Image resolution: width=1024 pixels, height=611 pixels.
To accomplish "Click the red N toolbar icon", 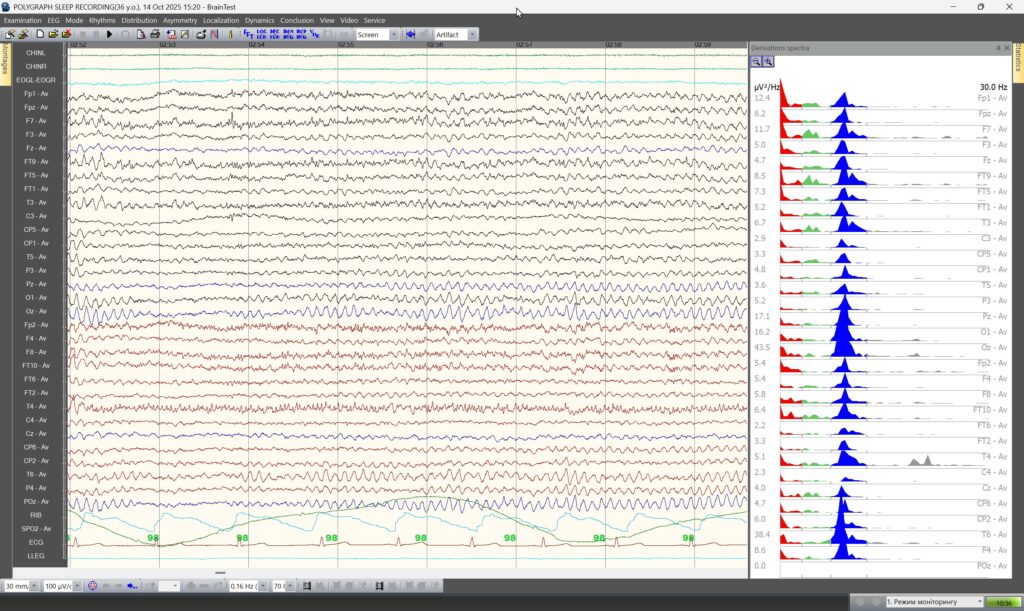I will coord(214,34).
